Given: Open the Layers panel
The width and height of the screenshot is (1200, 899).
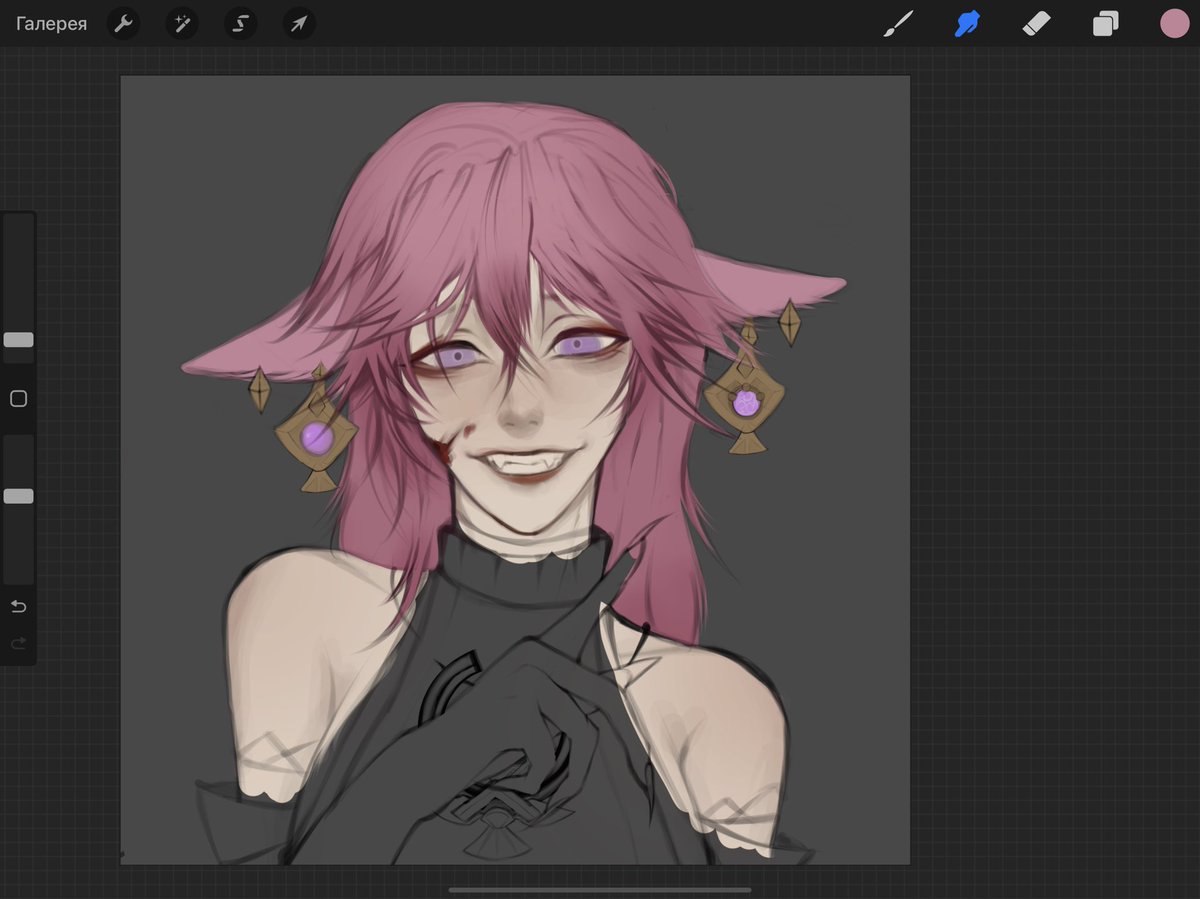Looking at the screenshot, I should pyautogui.click(x=1105, y=24).
